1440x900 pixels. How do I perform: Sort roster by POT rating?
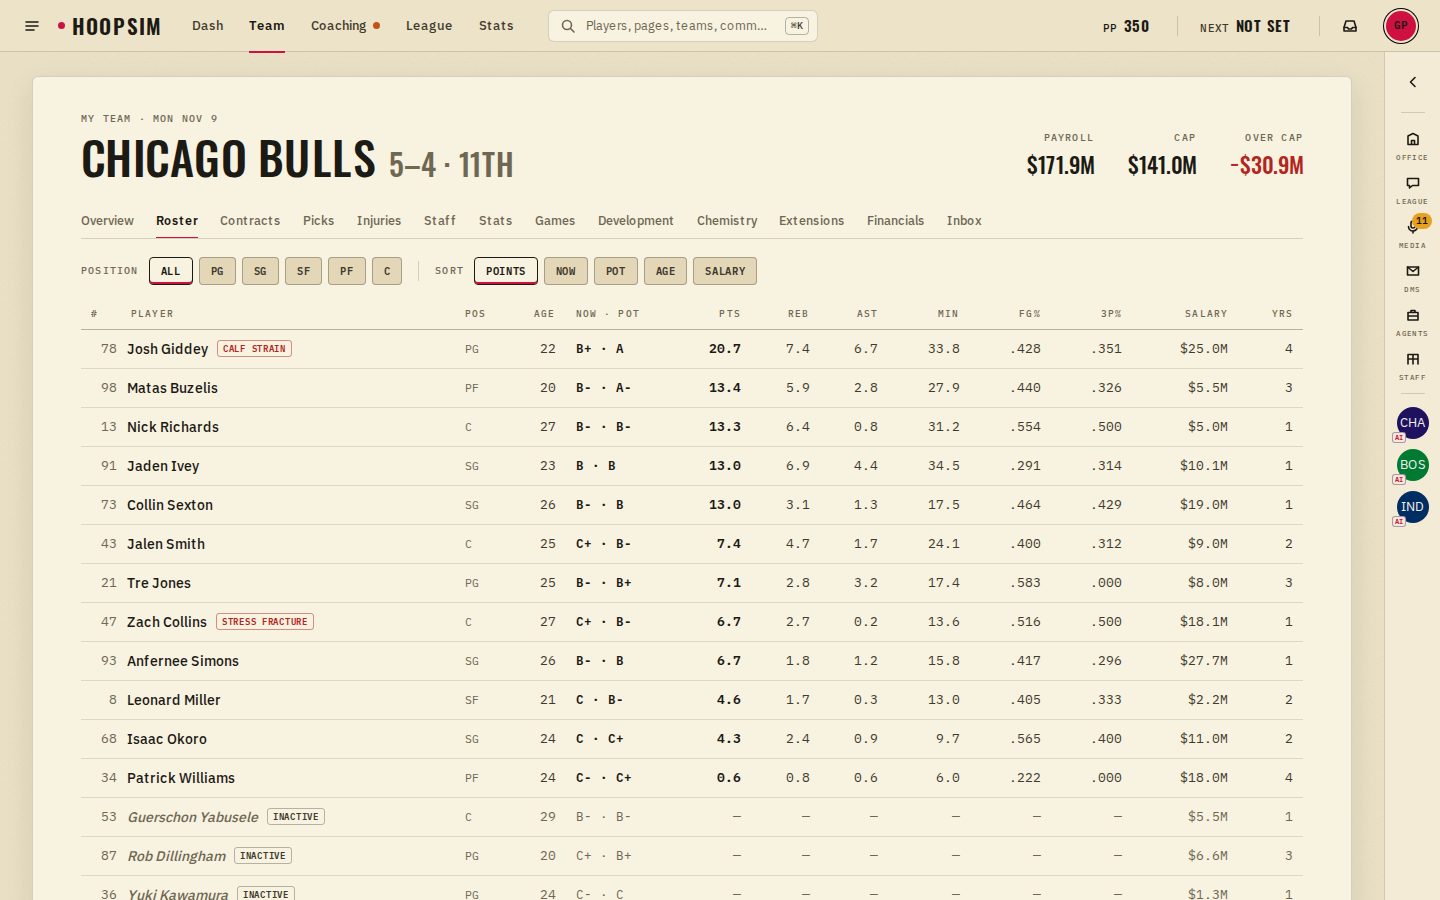[x=615, y=271]
